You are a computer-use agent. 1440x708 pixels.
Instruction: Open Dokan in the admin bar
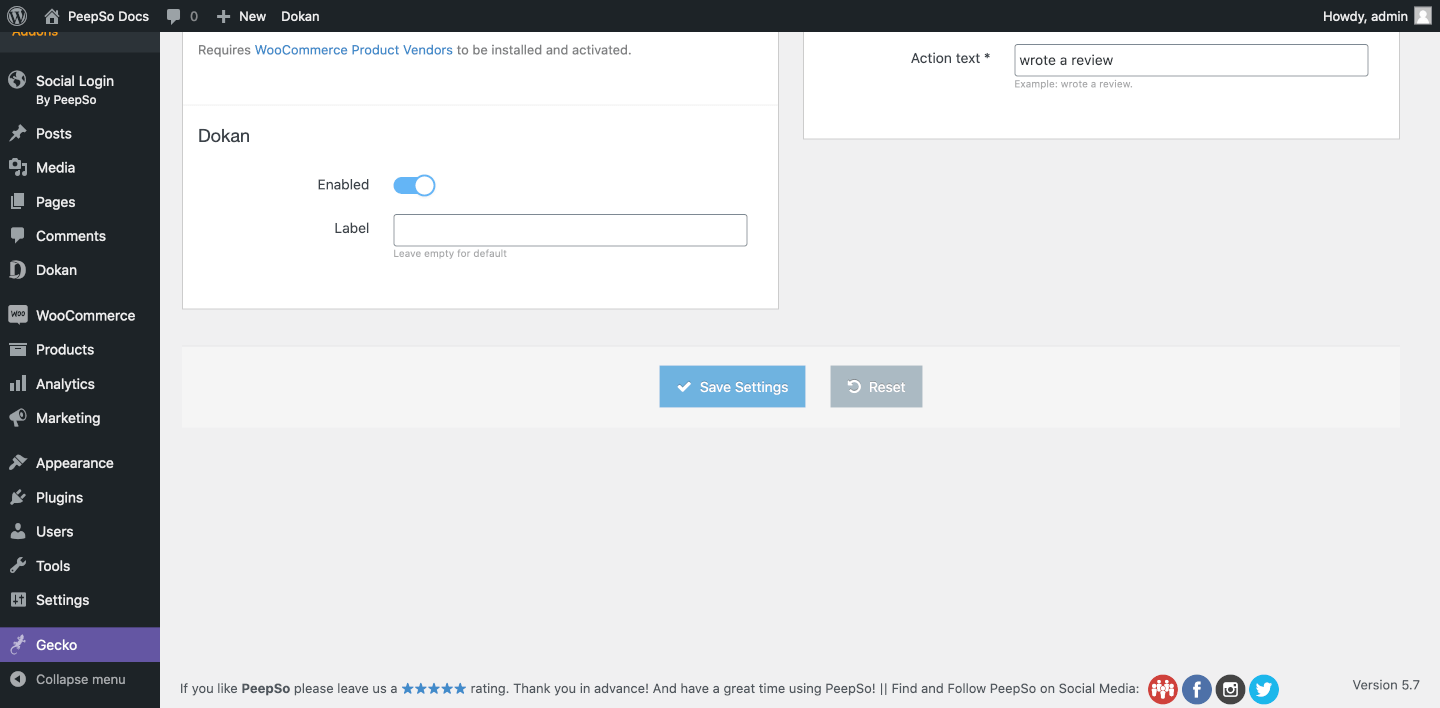300,16
